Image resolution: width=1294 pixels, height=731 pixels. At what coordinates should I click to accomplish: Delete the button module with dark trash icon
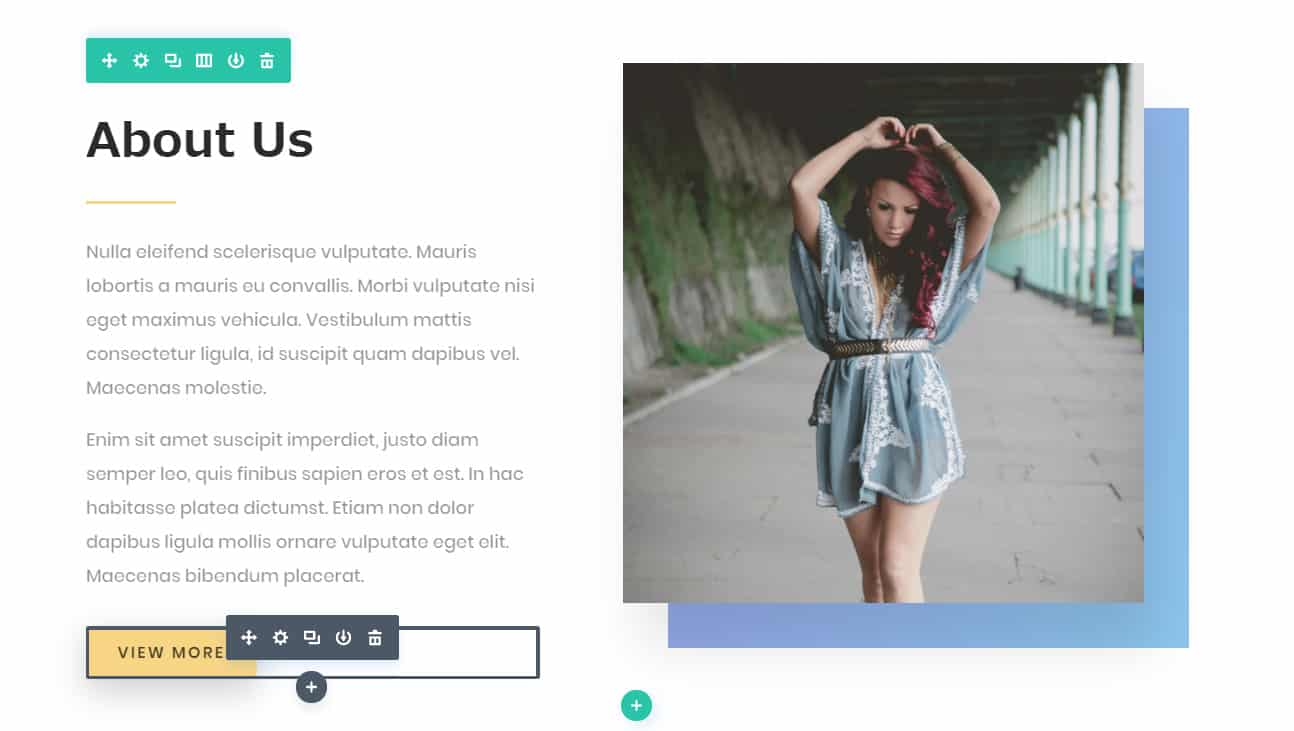(x=375, y=638)
